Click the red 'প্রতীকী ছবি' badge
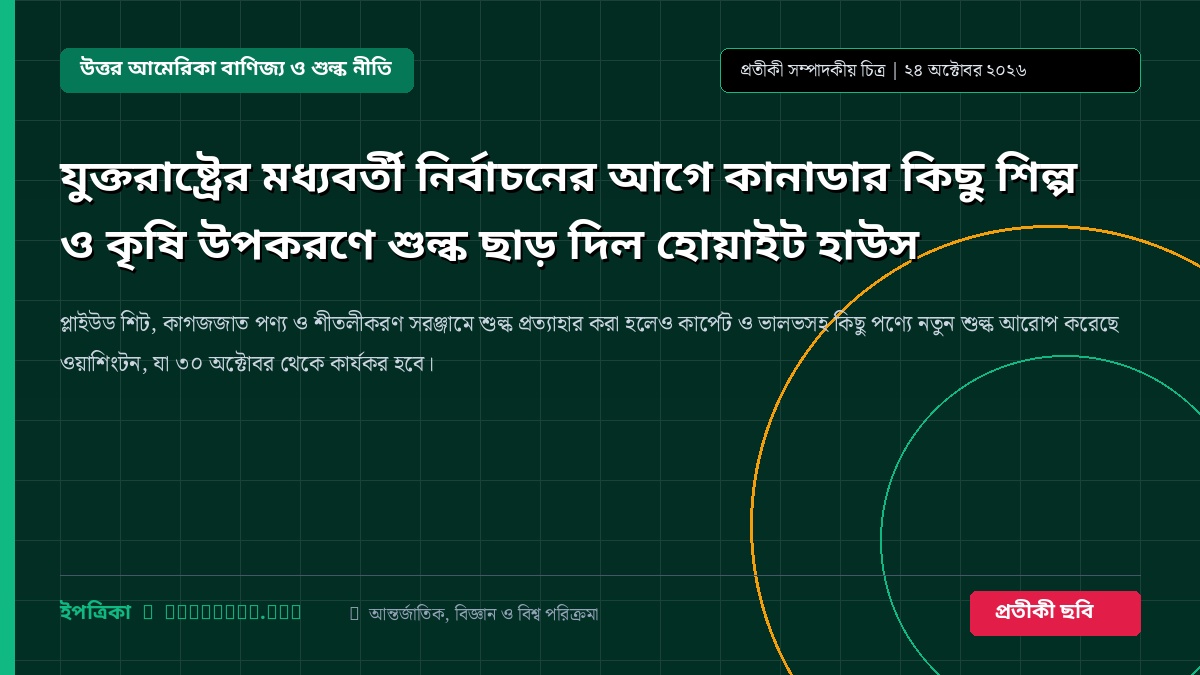1200x675 pixels. 1055,613
